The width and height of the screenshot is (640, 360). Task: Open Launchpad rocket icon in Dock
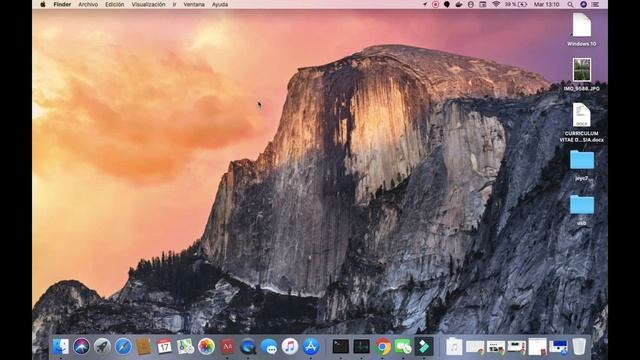point(102,347)
